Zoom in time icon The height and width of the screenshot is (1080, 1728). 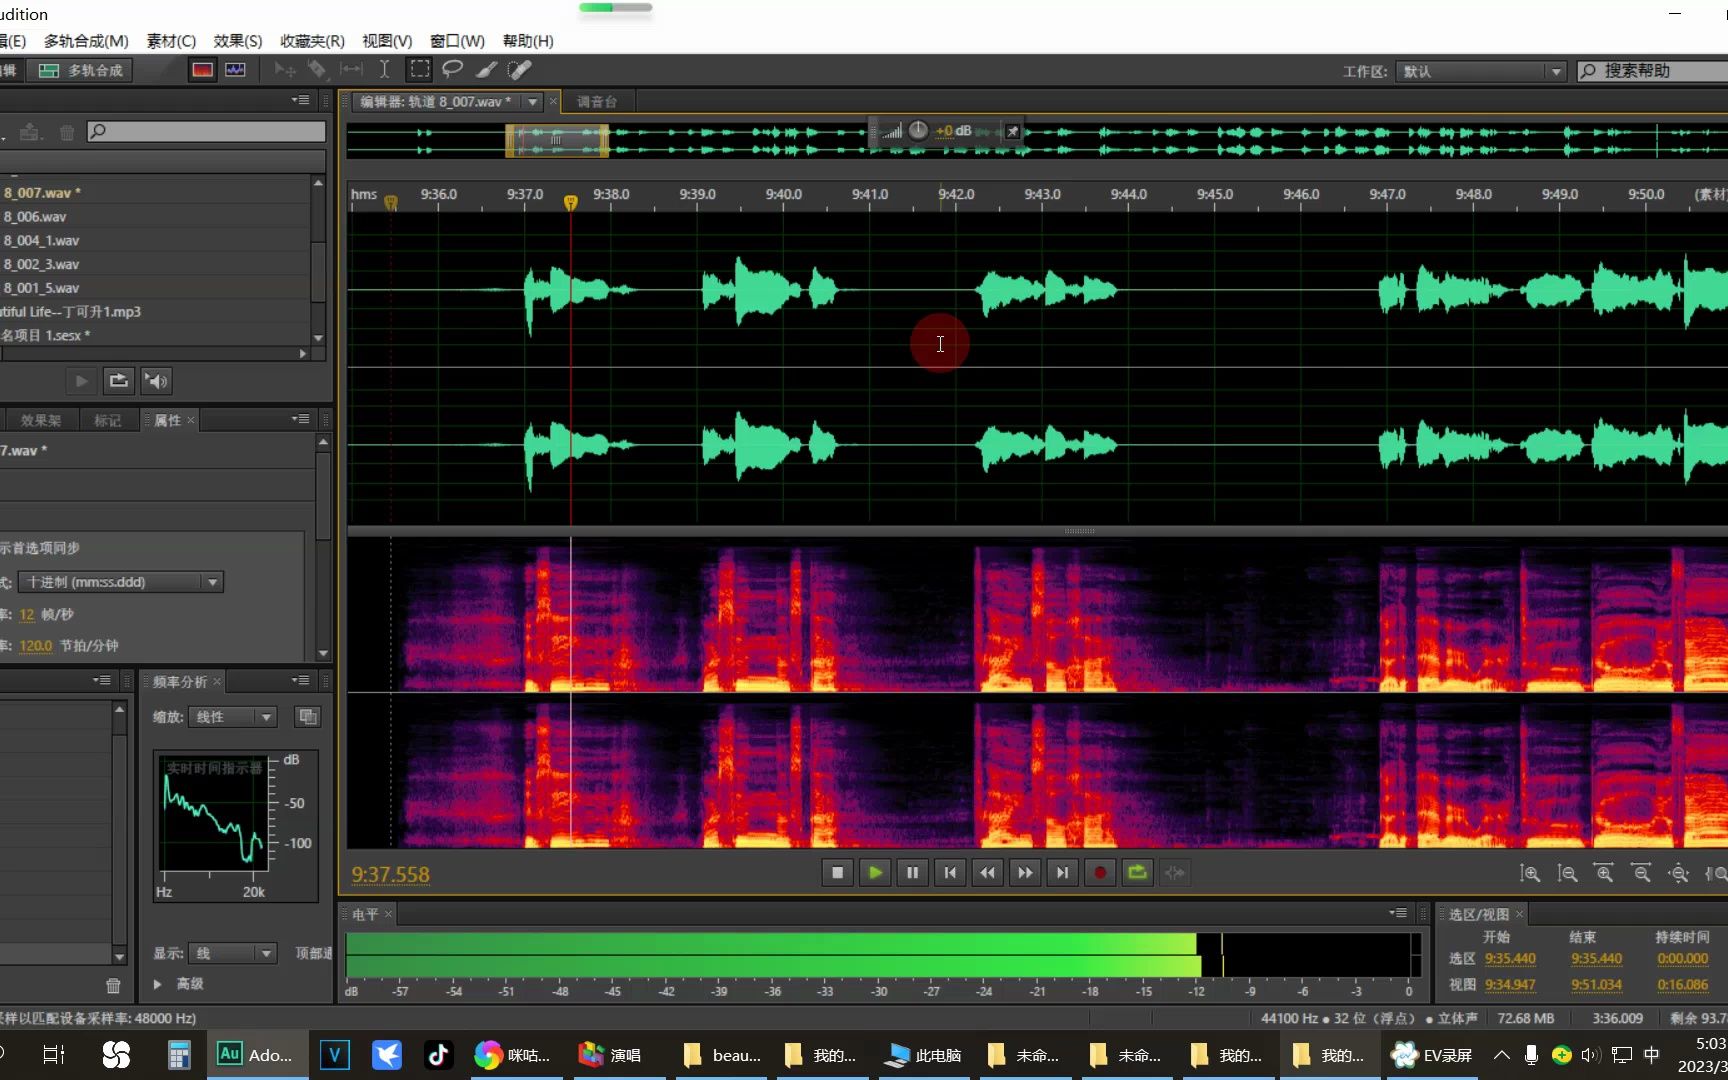point(1604,873)
